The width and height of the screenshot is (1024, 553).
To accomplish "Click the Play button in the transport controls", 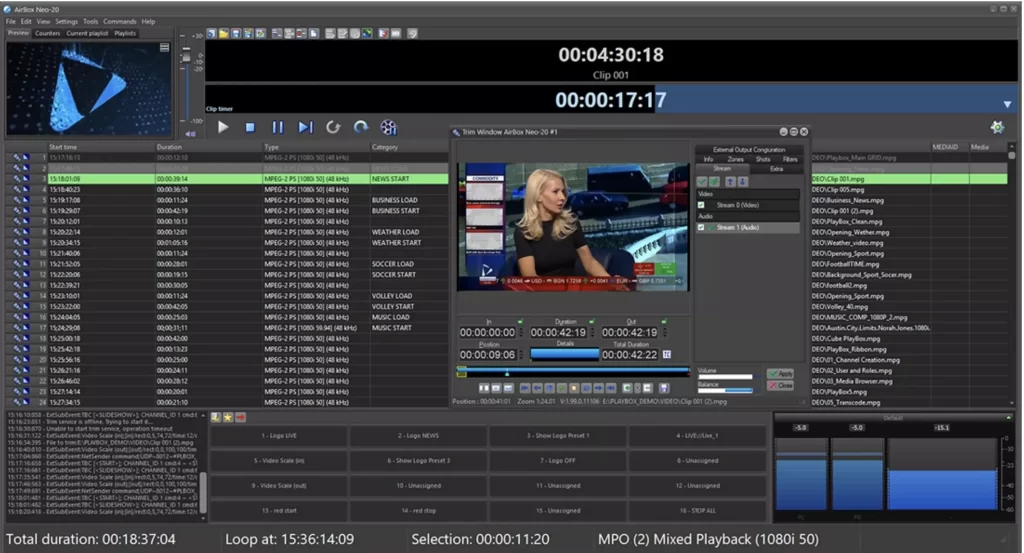I will [223, 127].
